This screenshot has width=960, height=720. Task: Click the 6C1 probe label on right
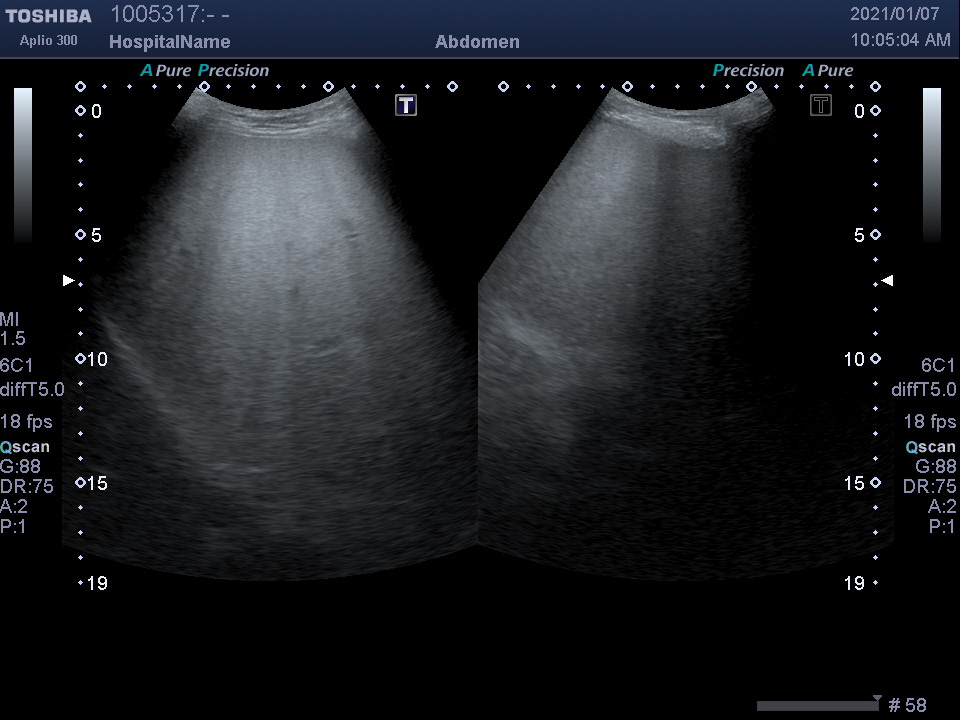tap(938, 366)
